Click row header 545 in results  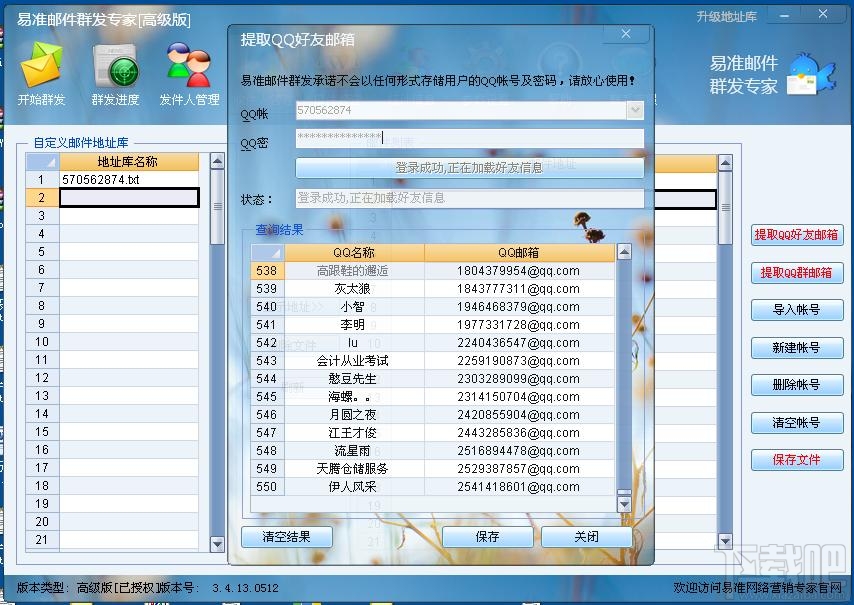click(267, 396)
